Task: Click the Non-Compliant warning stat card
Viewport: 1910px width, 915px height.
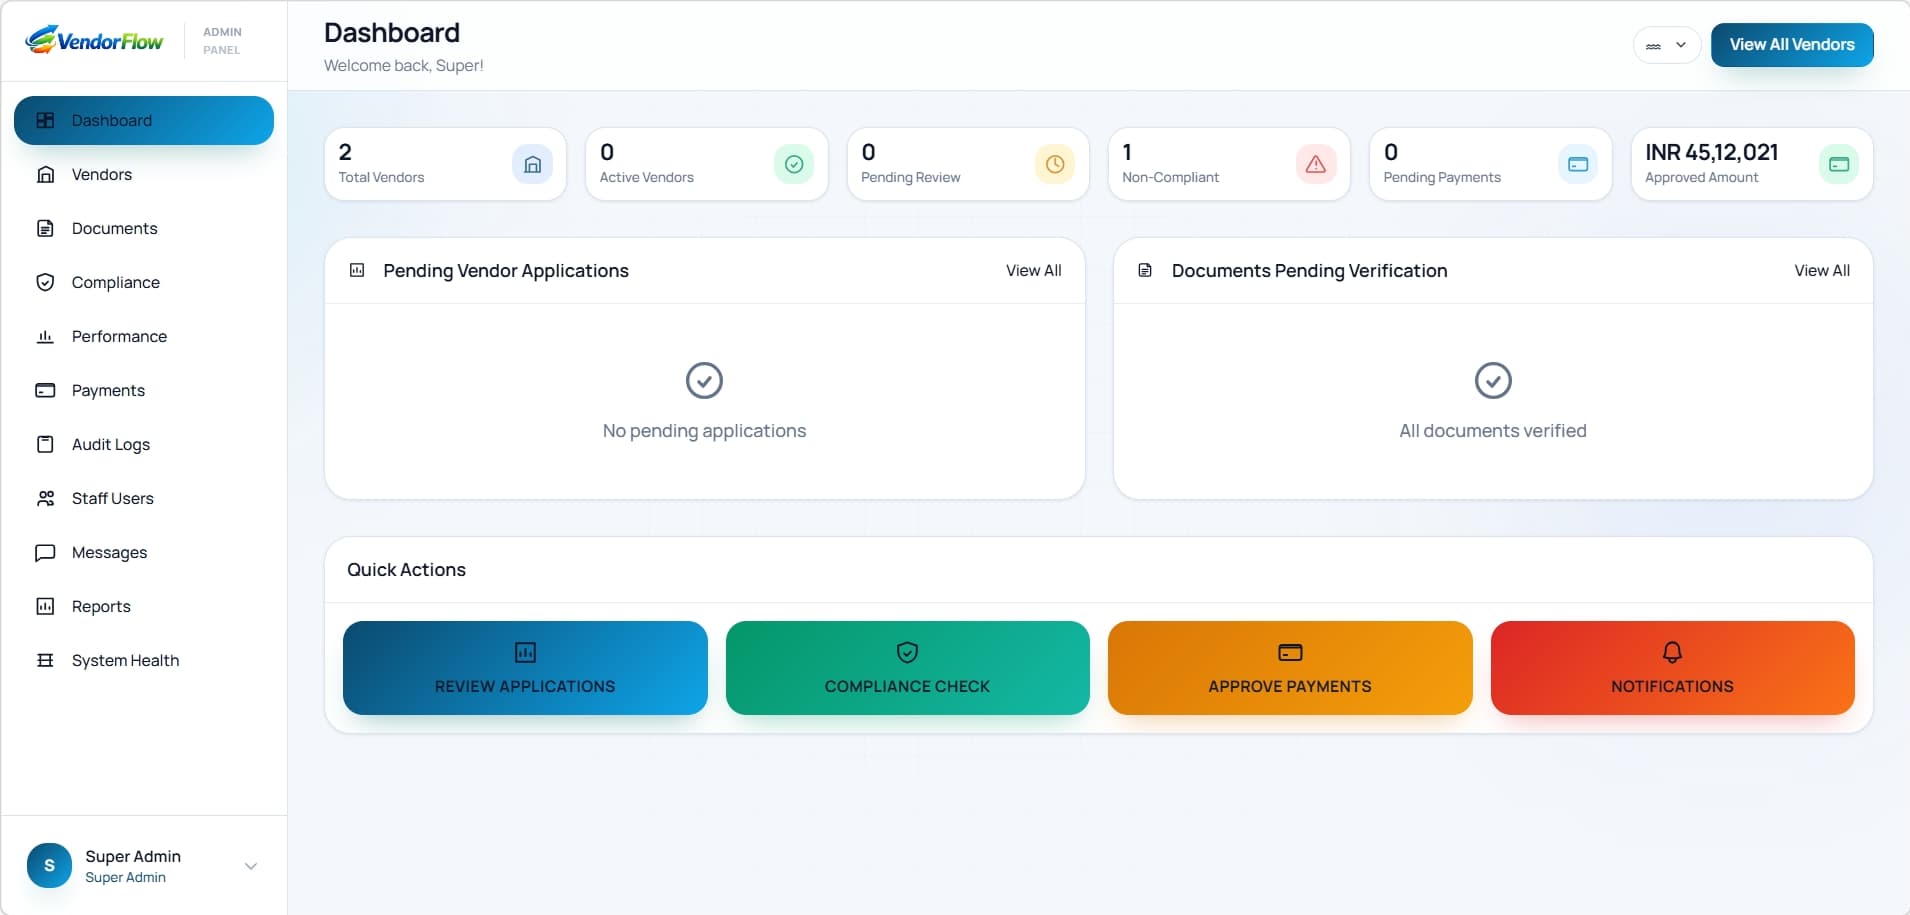Action: coord(1227,164)
